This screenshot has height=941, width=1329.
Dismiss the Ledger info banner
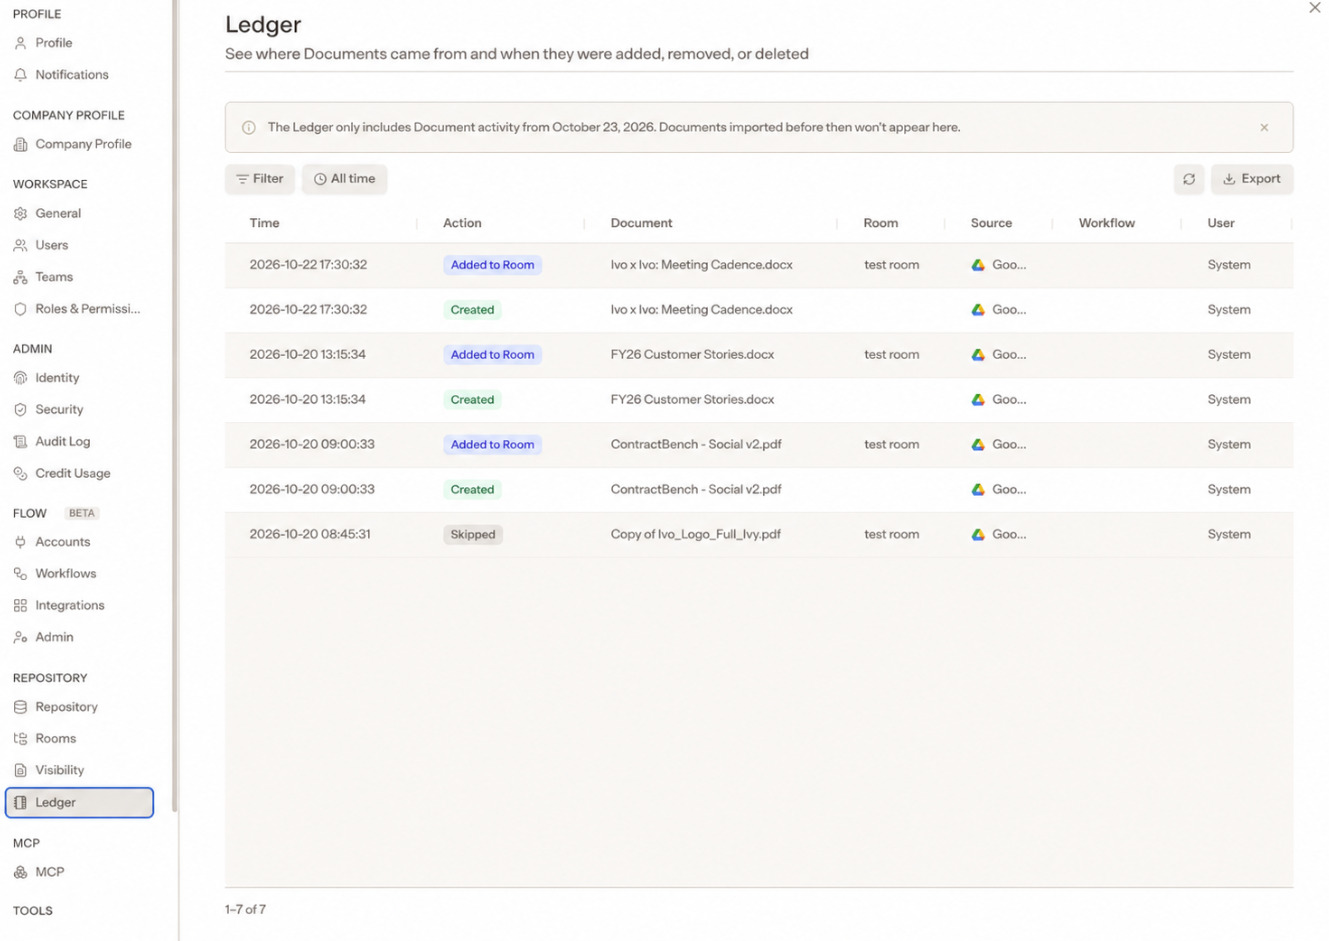click(1264, 128)
